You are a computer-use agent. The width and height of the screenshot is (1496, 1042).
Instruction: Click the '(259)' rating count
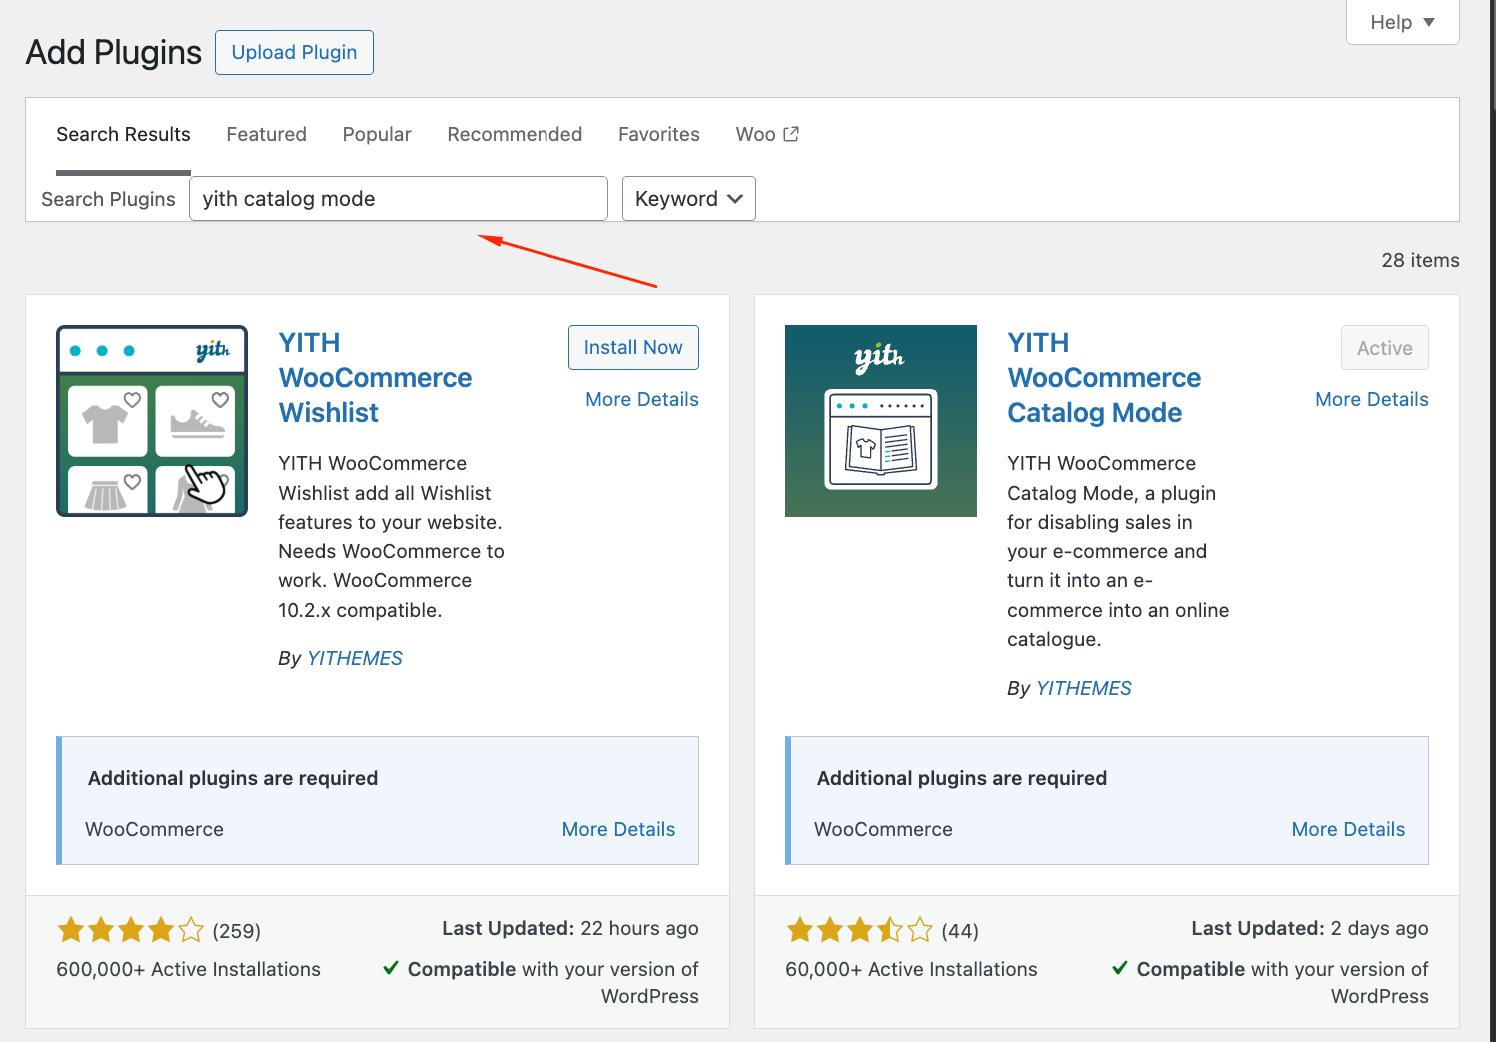coord(237,931)
